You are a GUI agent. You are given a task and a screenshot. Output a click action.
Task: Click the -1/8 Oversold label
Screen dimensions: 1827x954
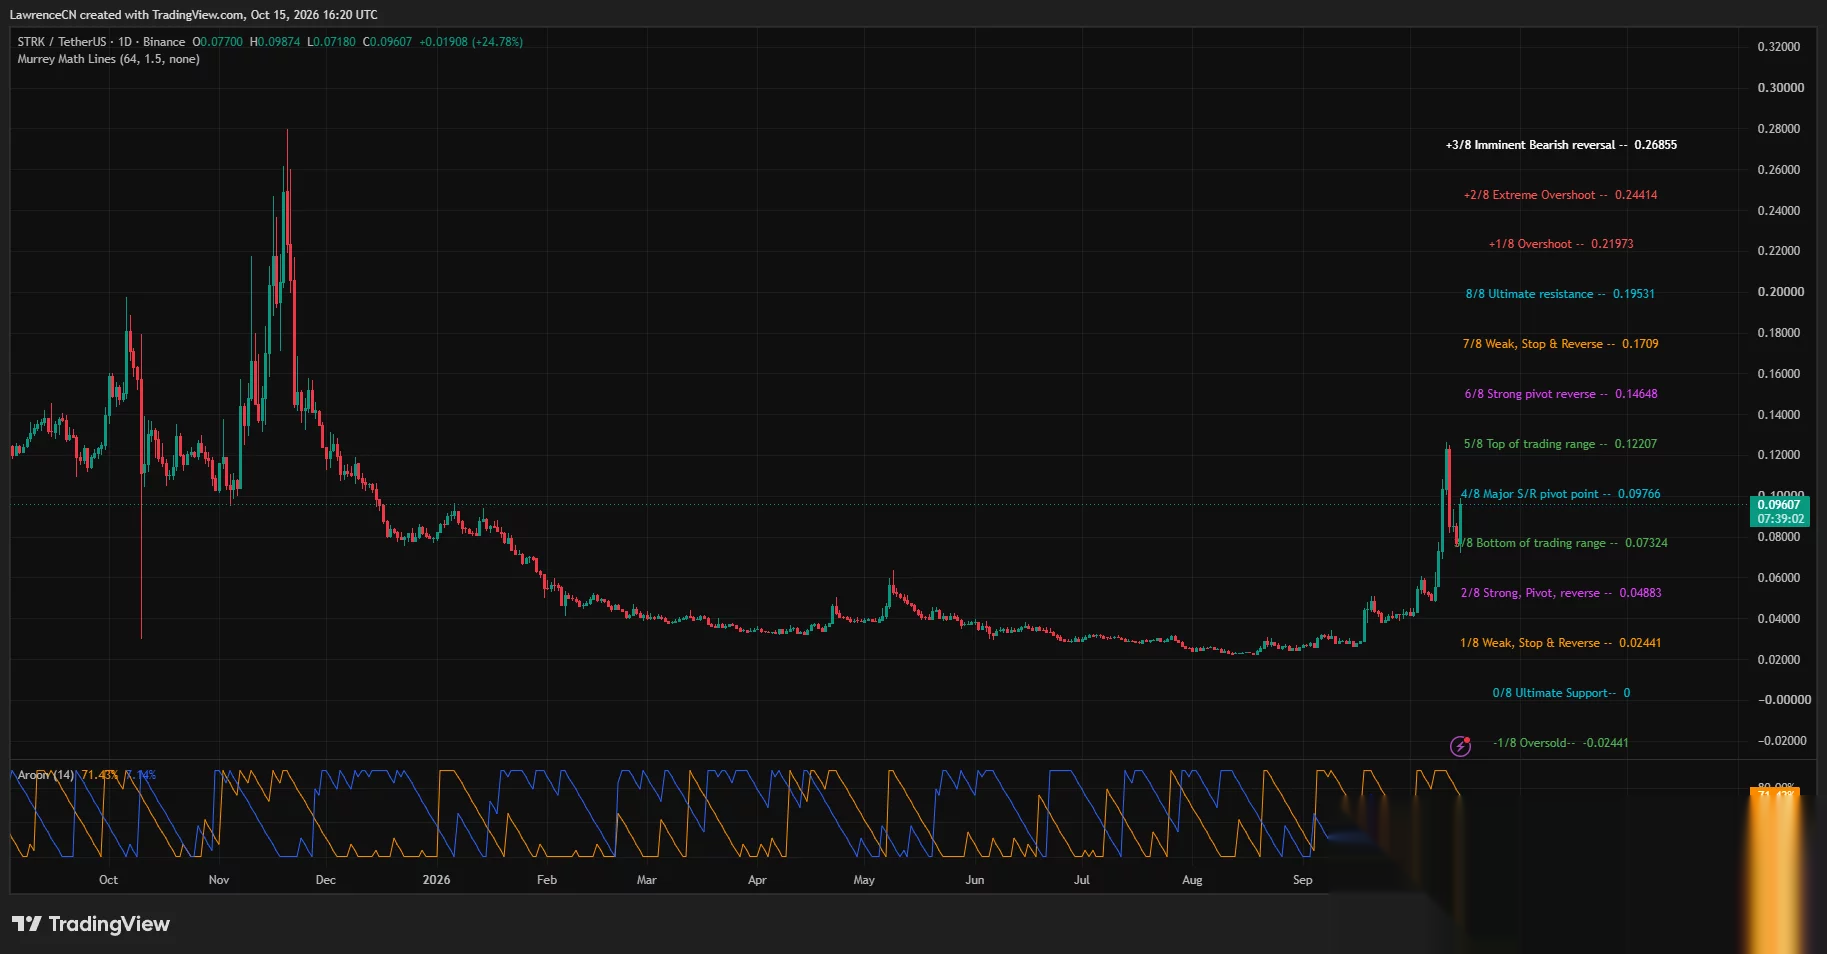[1560, 743]
